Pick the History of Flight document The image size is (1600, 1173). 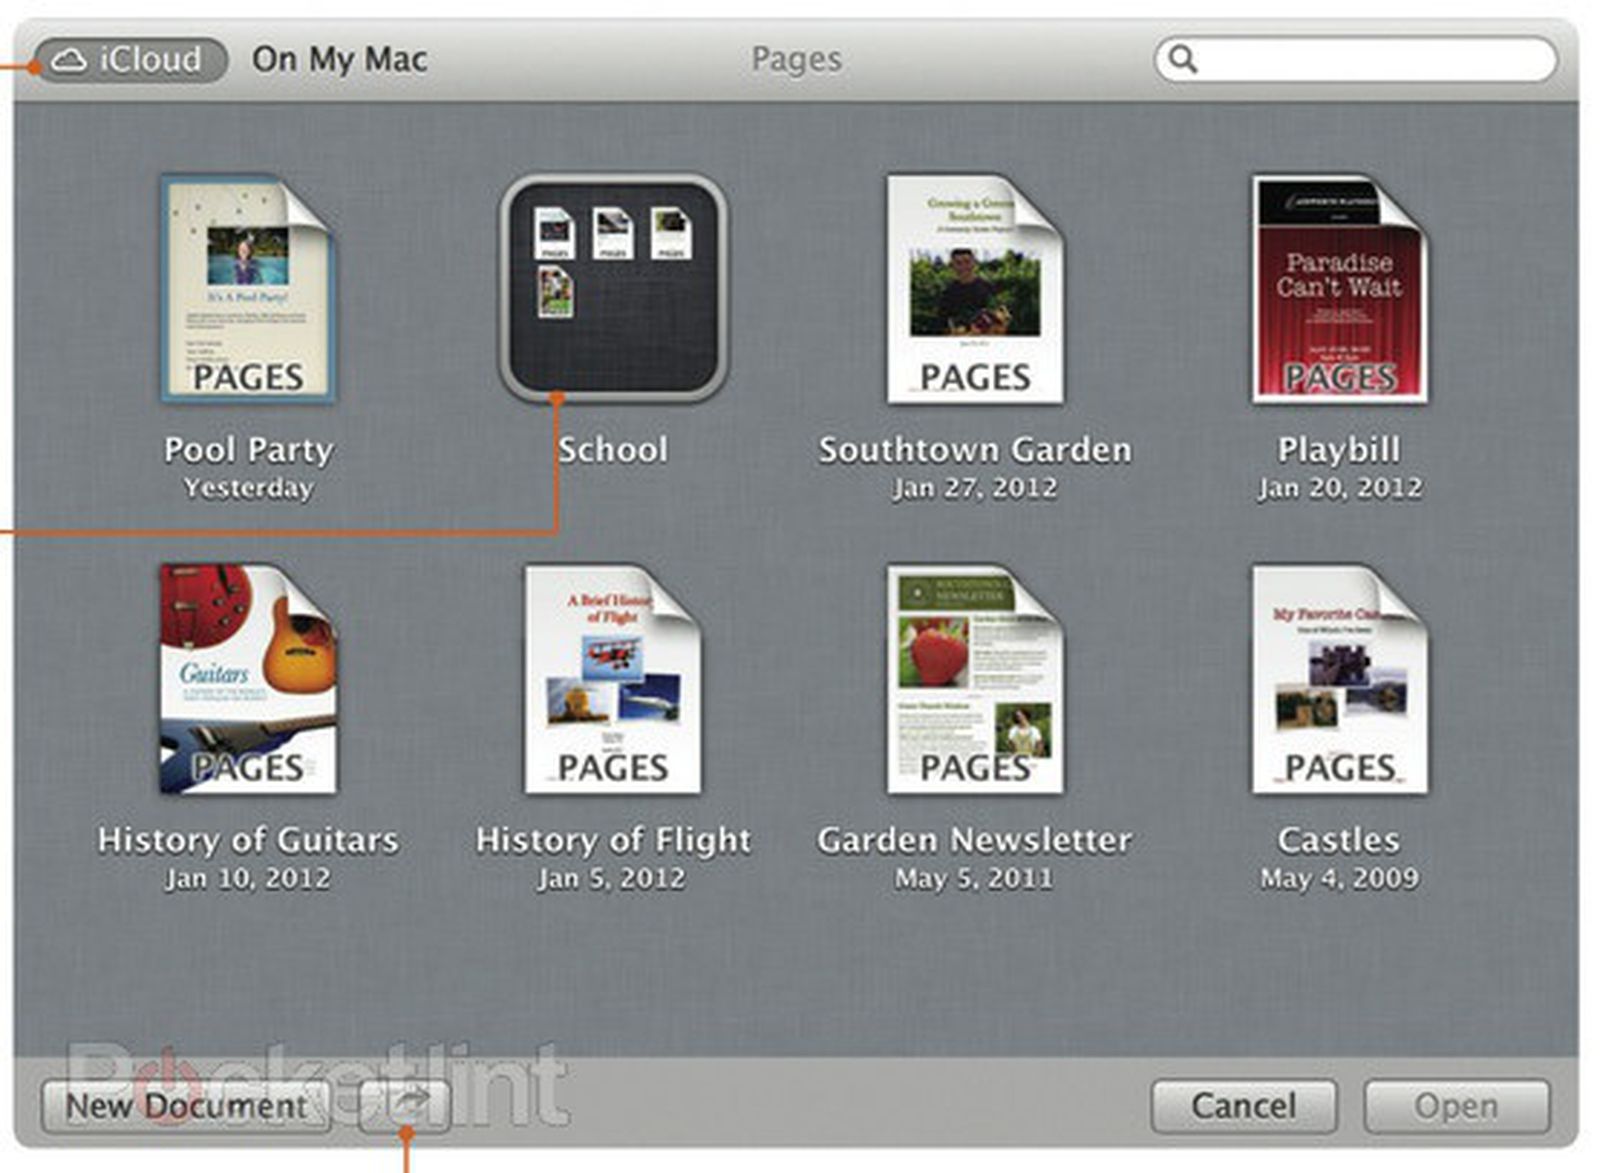point(613,679)
